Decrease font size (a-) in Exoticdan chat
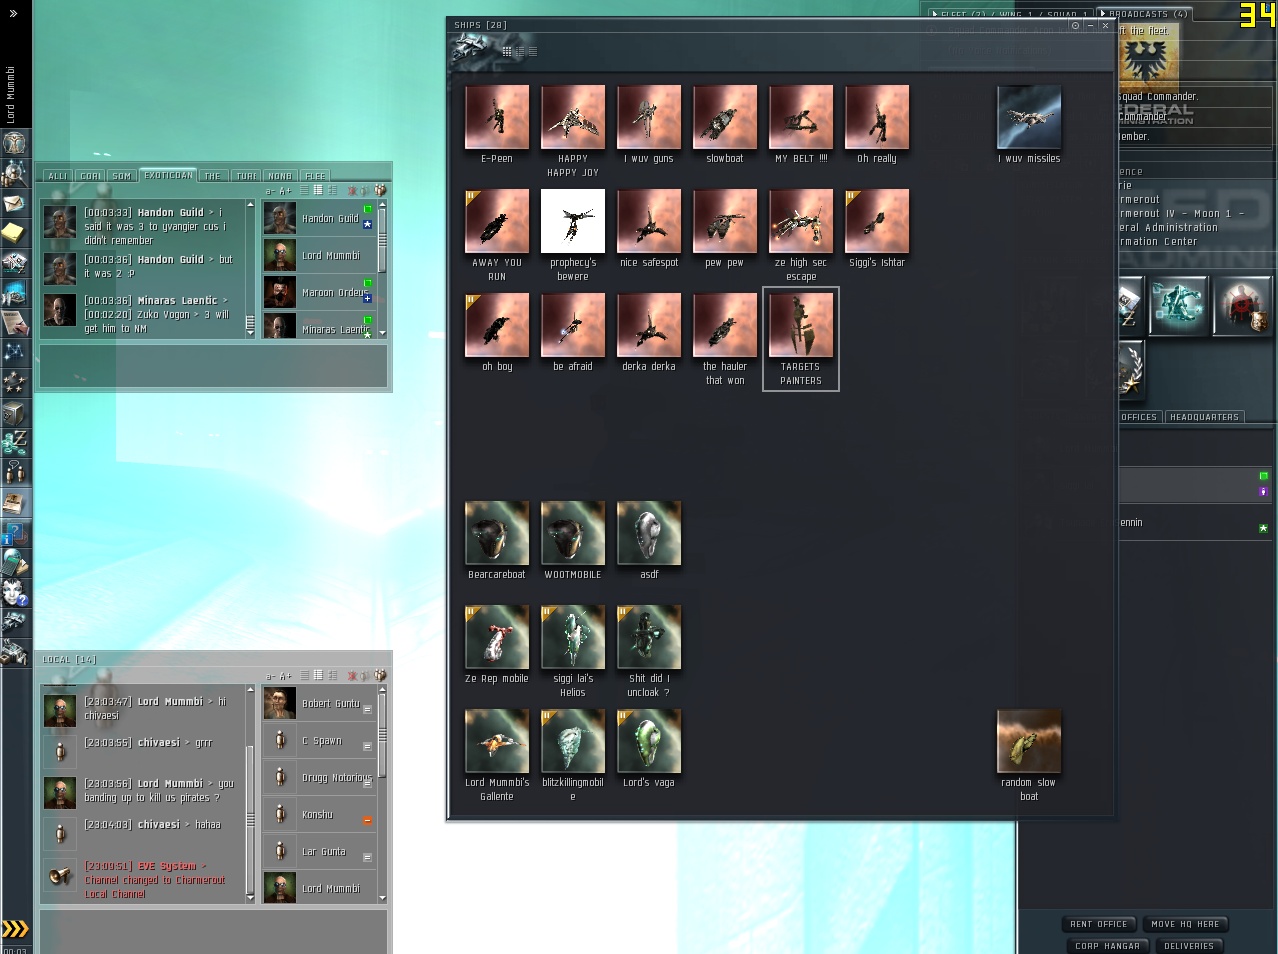The height and width of the screenshot is (954, 1278). pyautogui.click(x=270, y=190)
